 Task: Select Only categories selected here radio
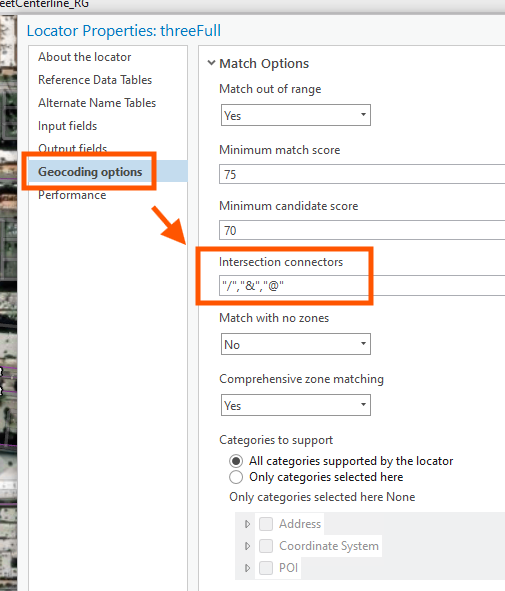tap(236, 477)
